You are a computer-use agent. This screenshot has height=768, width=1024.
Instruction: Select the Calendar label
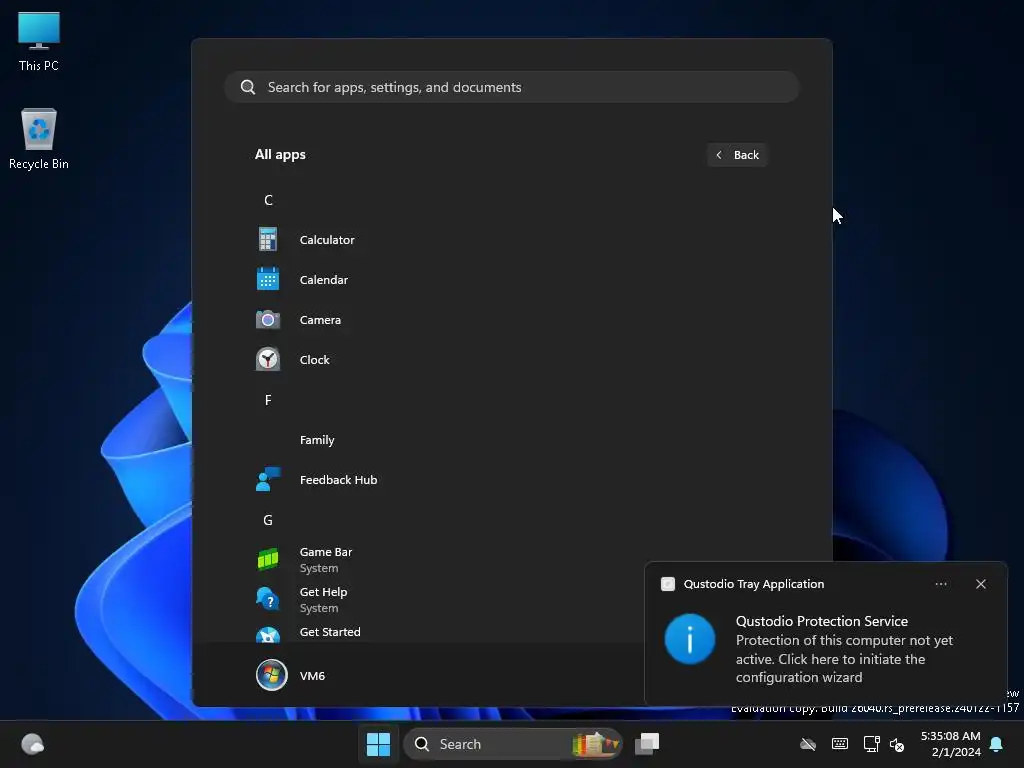tap(324, 280)
